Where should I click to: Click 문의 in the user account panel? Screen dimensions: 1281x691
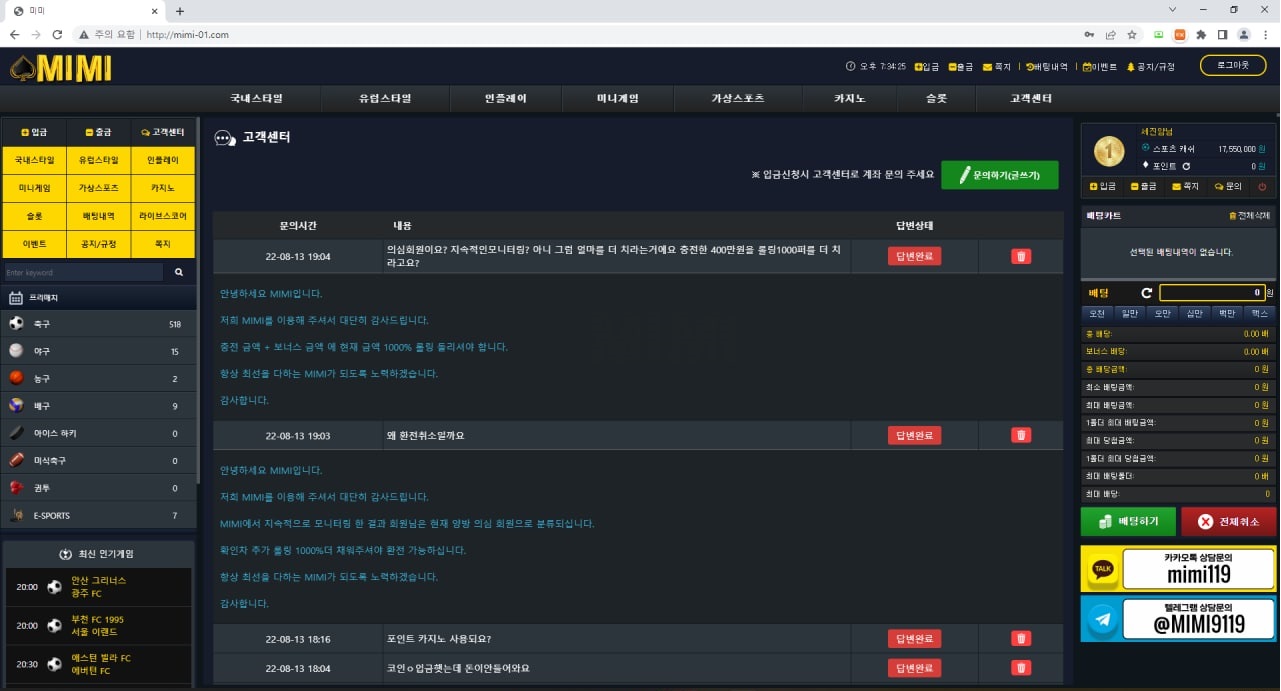(x=1228, y=186)
